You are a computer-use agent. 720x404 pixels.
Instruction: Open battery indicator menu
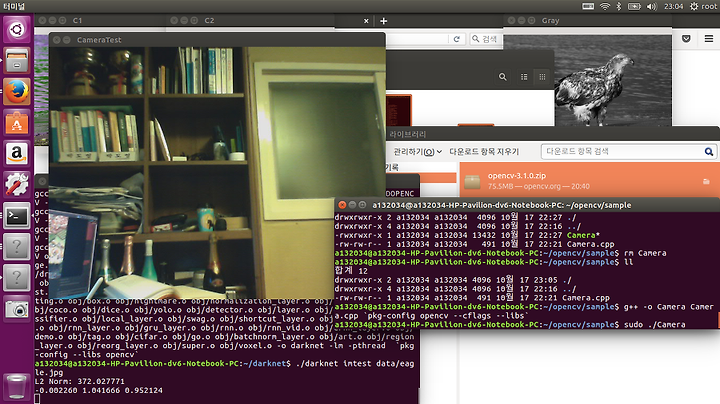[x=634, y=6]
